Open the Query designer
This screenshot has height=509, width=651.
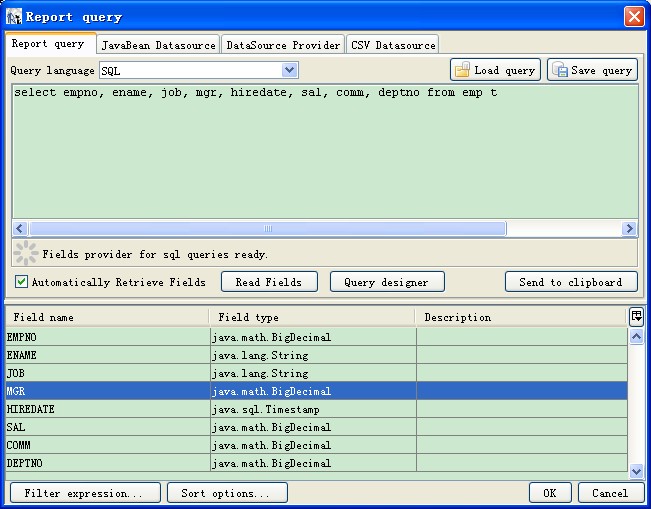point(386,282)
